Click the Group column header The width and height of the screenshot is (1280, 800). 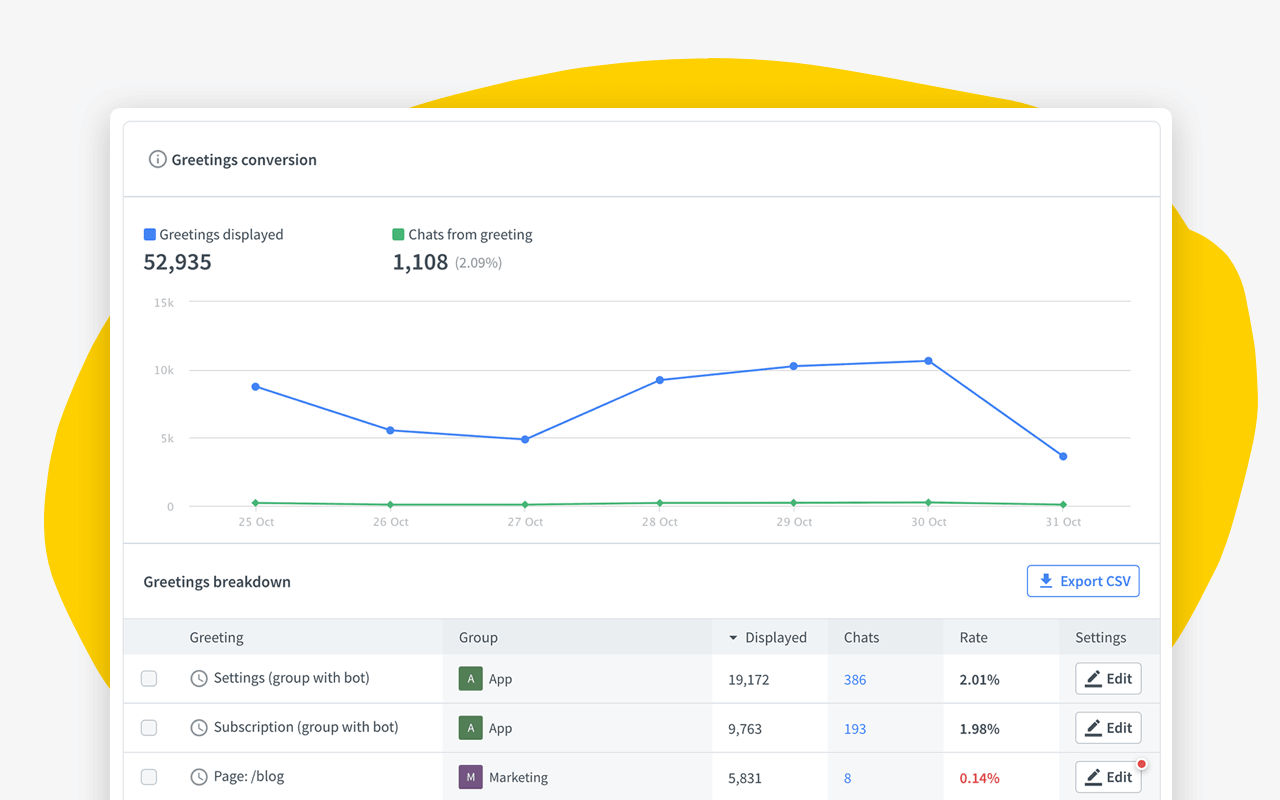(478, 637)
